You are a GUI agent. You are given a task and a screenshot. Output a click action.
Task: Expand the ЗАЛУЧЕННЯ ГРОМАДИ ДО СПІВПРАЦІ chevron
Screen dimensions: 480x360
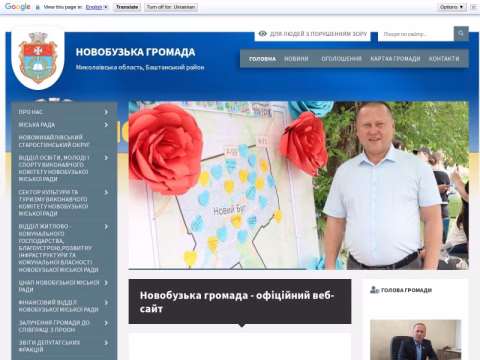pyautogui.click(x=106, y=323)
